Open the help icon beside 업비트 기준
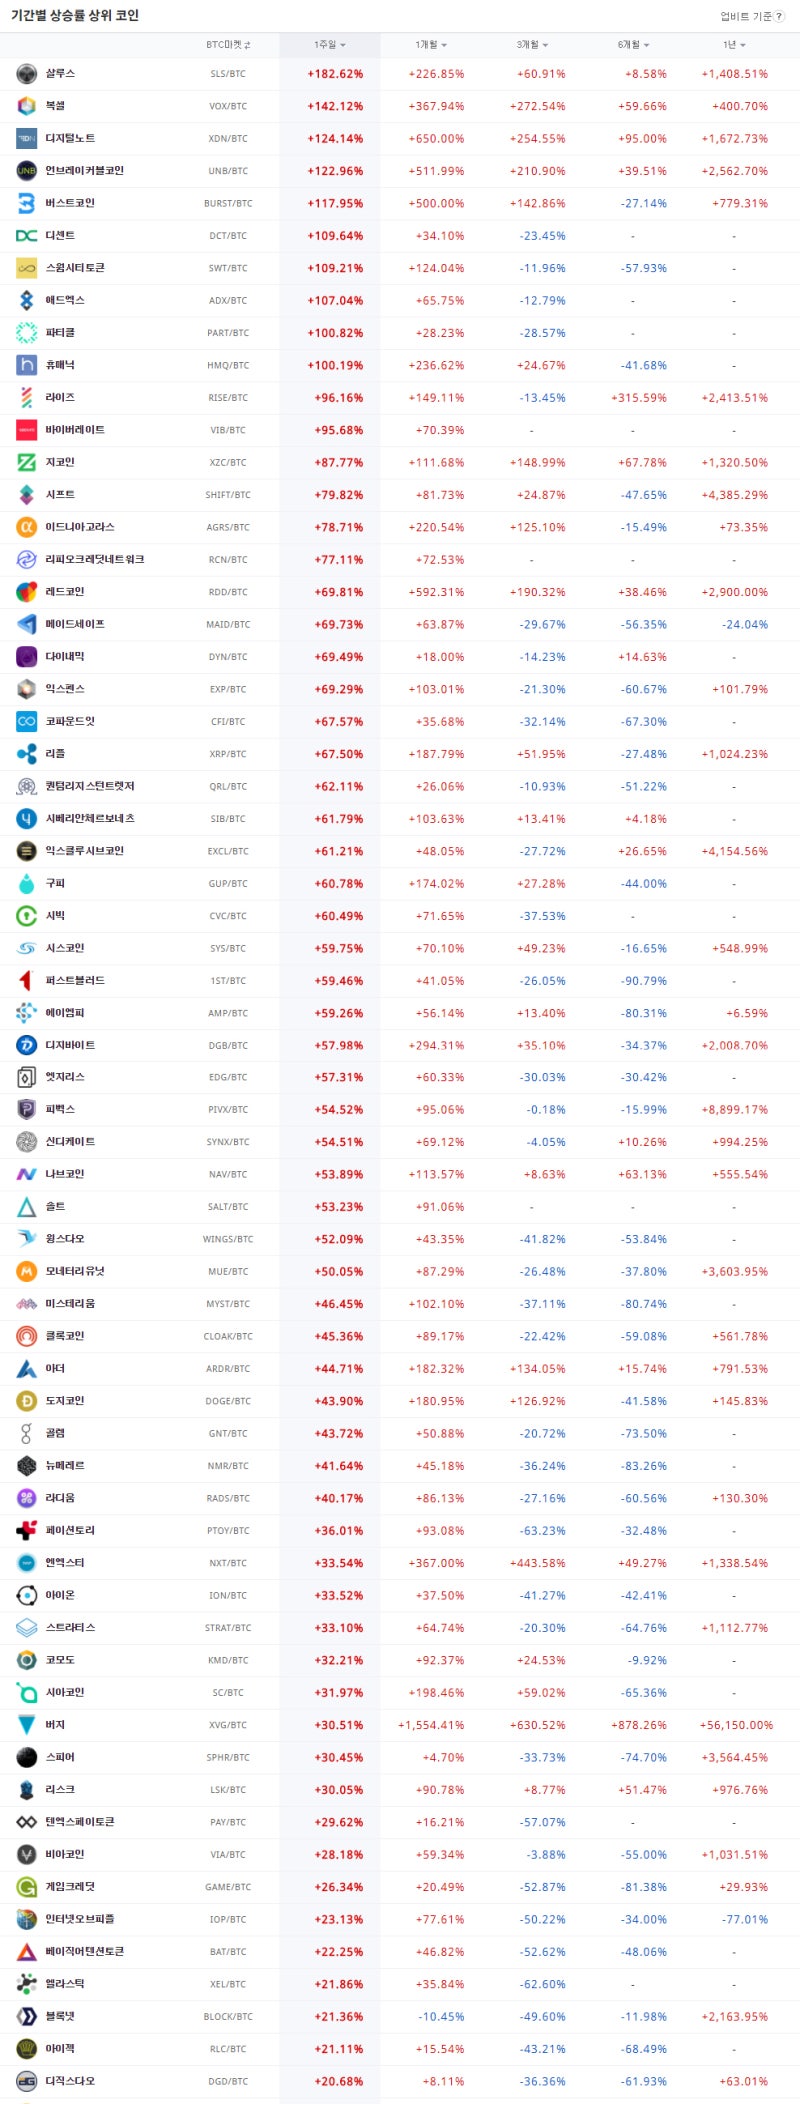 [x=780, y=16]
